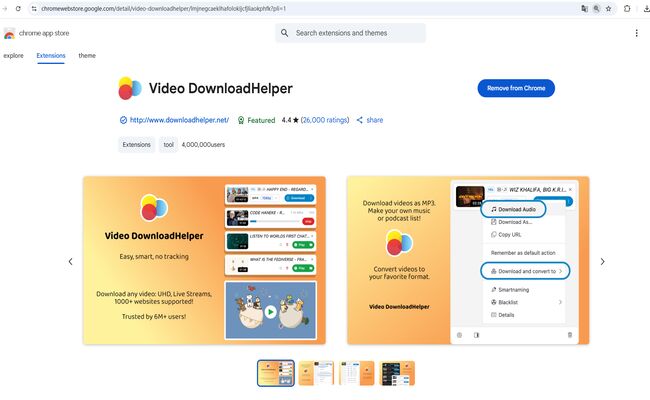Viewport: 650px width, 400px height.
Task: Click the tool category chip
Action: tap(168, 145)
